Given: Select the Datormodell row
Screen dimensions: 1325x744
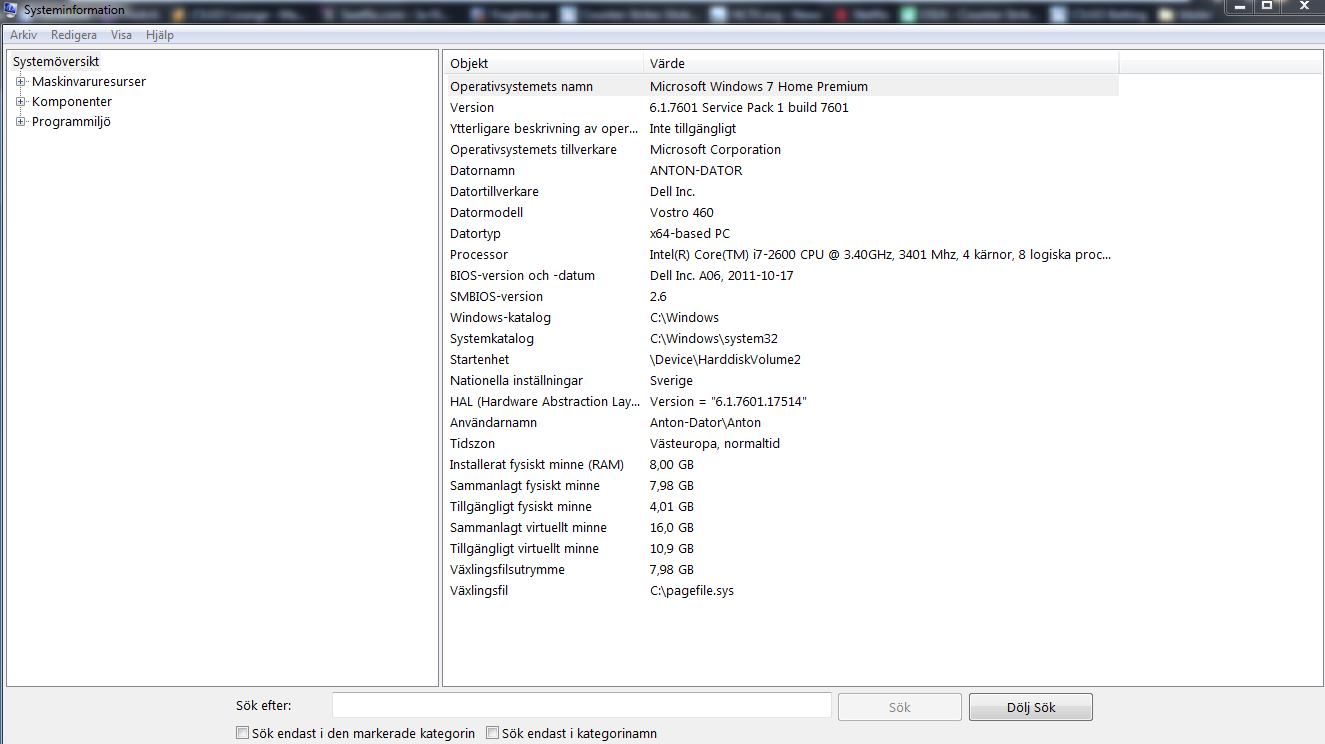Looking at the screenshot, I should coord(781,213).
